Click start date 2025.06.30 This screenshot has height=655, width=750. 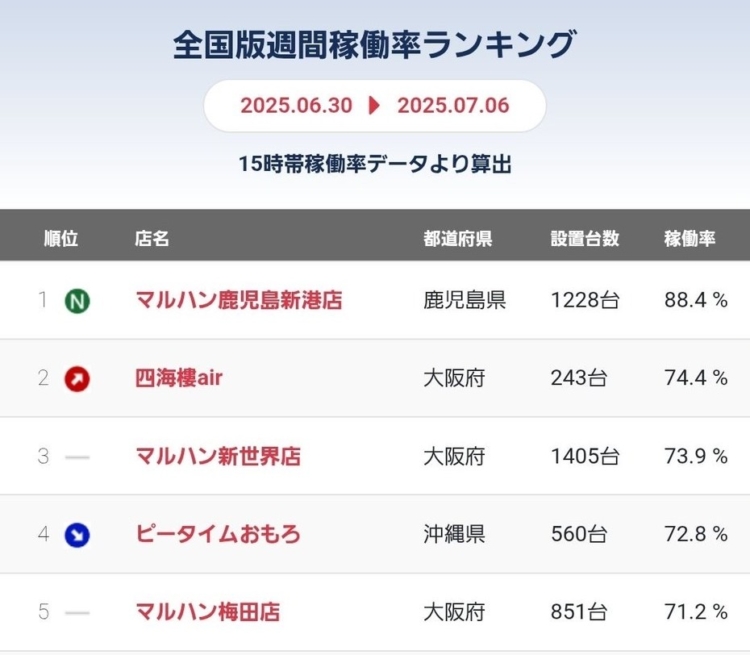(x=296, y=106)
